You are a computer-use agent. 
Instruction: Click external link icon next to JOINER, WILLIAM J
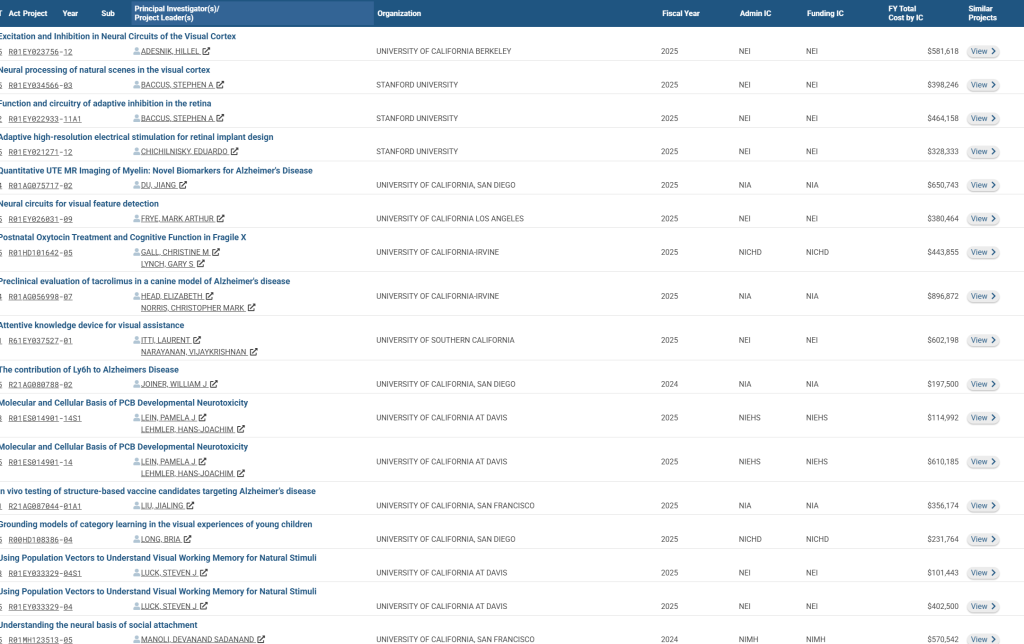click(x=214, y=384)
